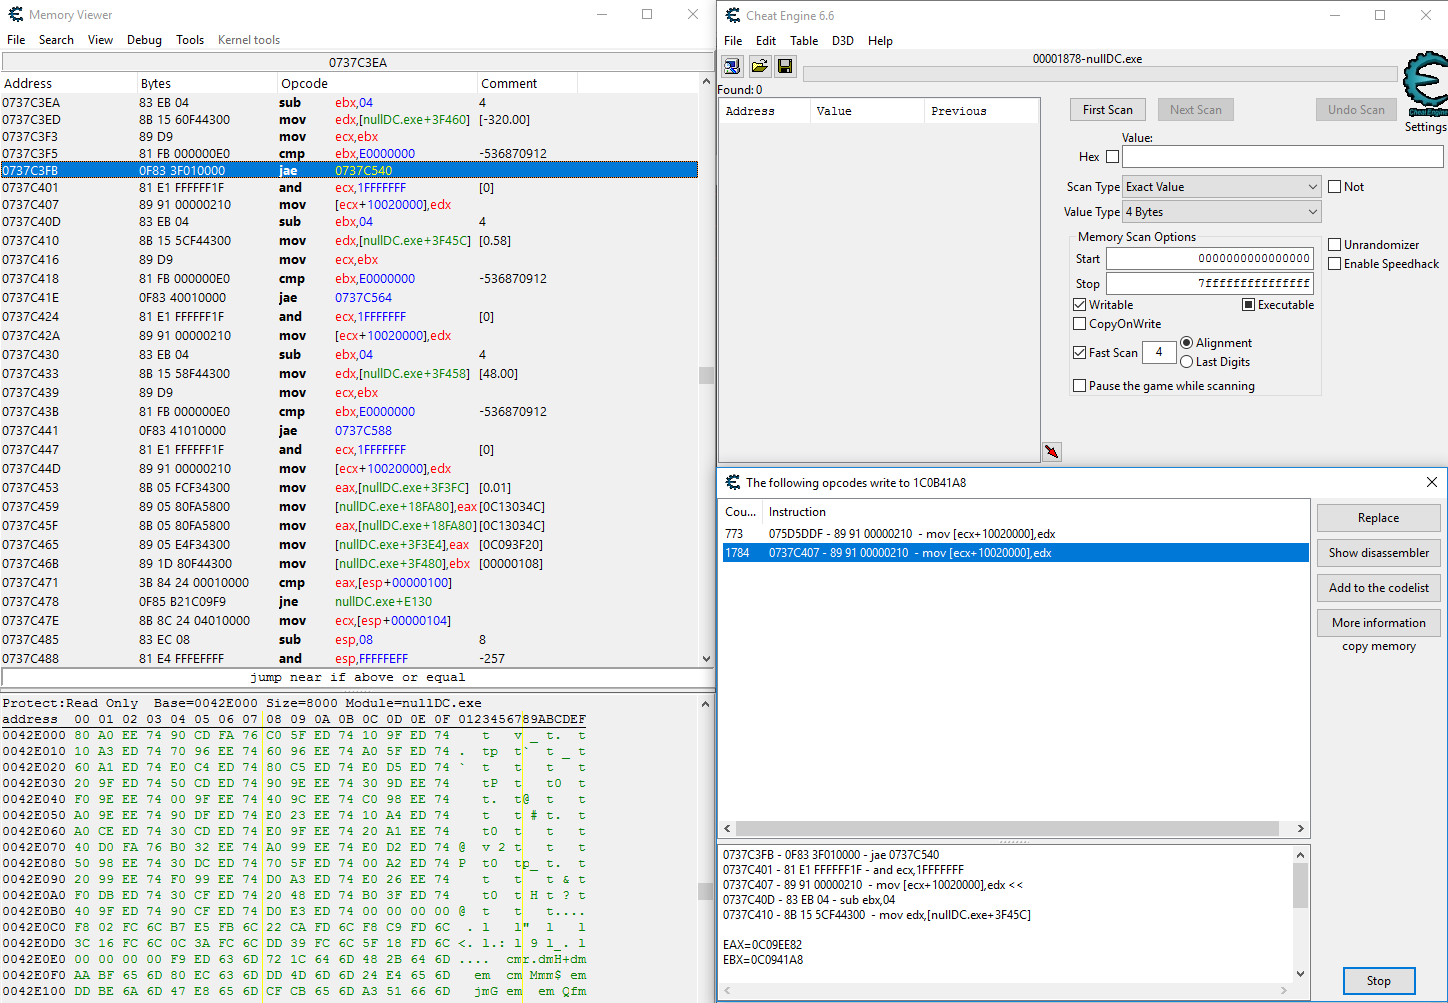This screenshot has width=1448, height=1003.
Task: Select the Last Digits radio button
Action: pyautogui.click(x=1187, y=362)
